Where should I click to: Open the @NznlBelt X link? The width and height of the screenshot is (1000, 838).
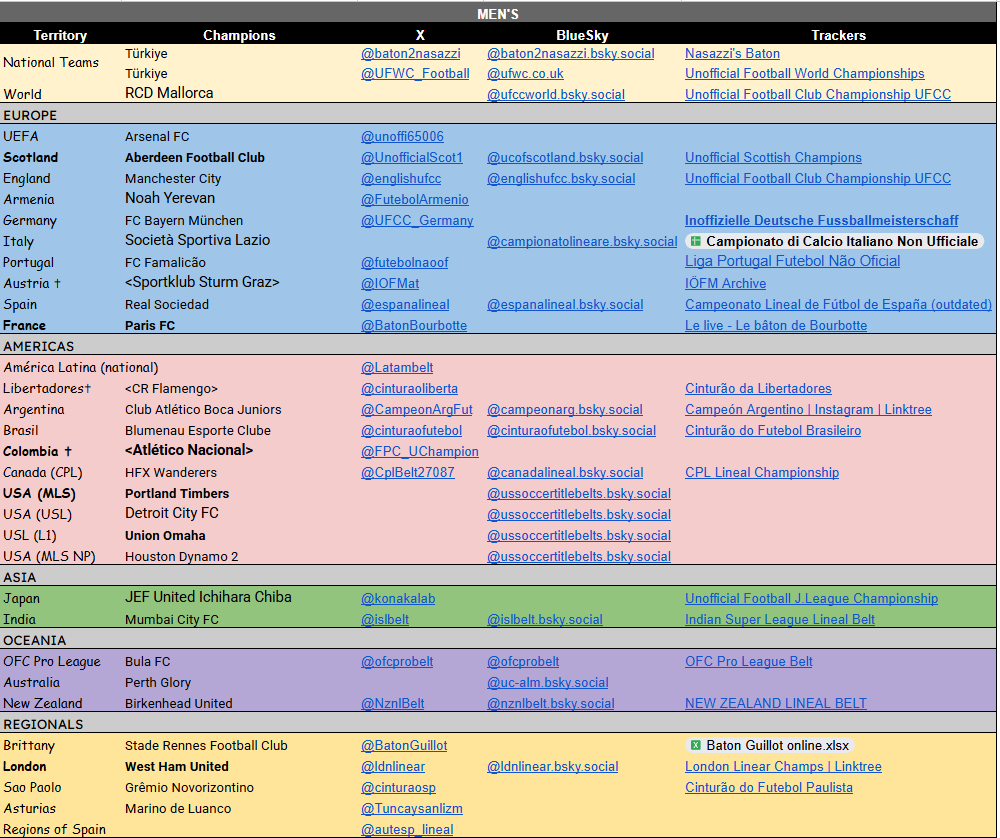click(x=392, y=705)
